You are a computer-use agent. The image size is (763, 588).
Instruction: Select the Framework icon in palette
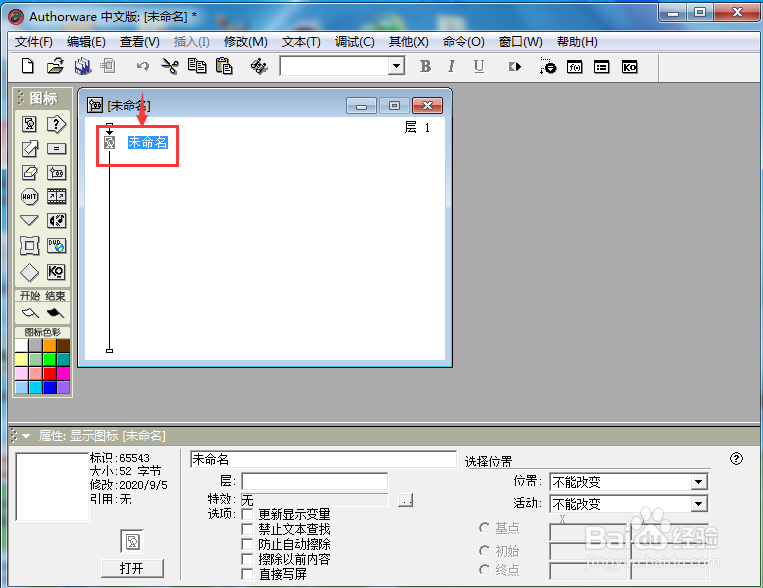(29, 245)
